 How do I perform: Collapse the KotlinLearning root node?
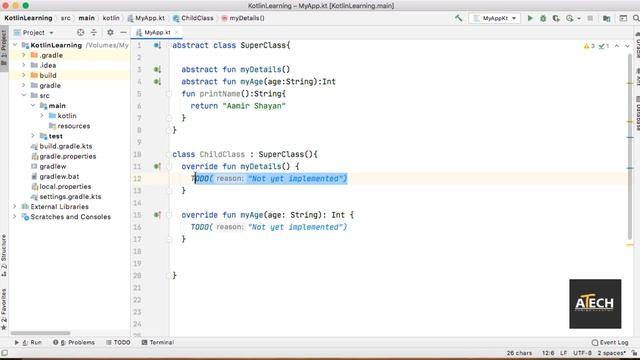pyautogui.click(x=16, y=45)
